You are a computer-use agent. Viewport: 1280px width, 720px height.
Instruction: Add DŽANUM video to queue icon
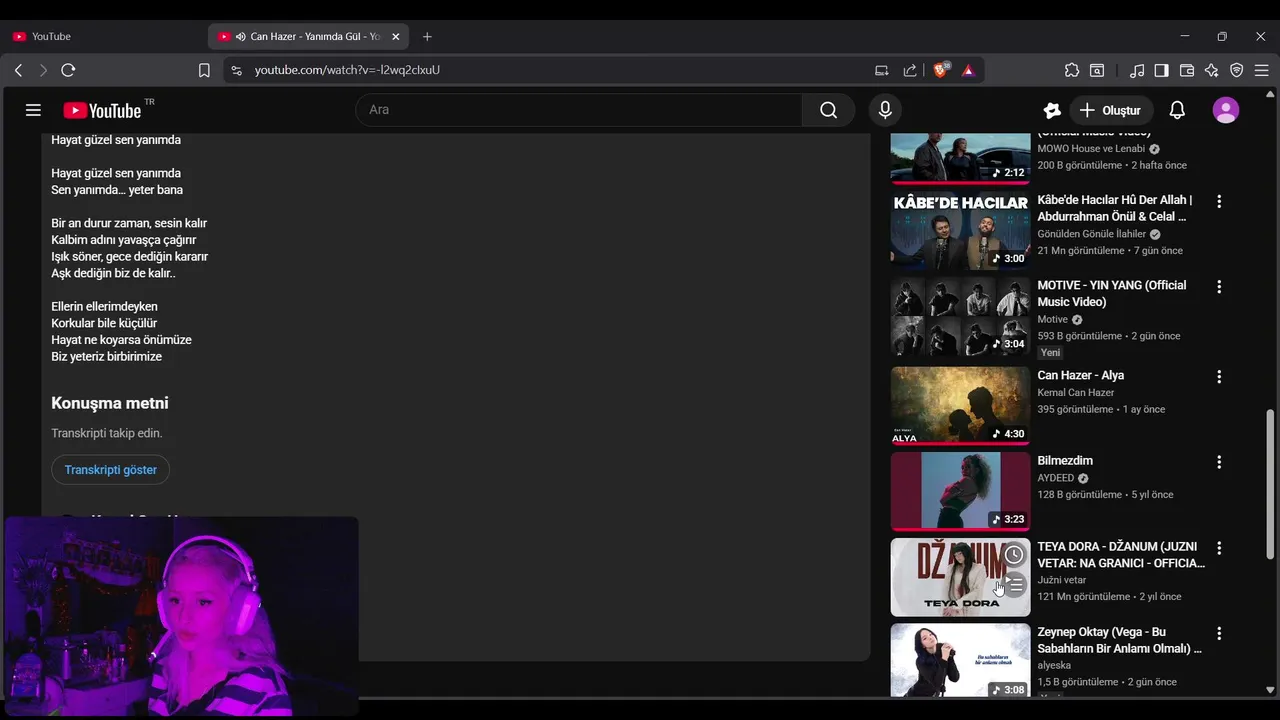click(x=1014, y=585)
